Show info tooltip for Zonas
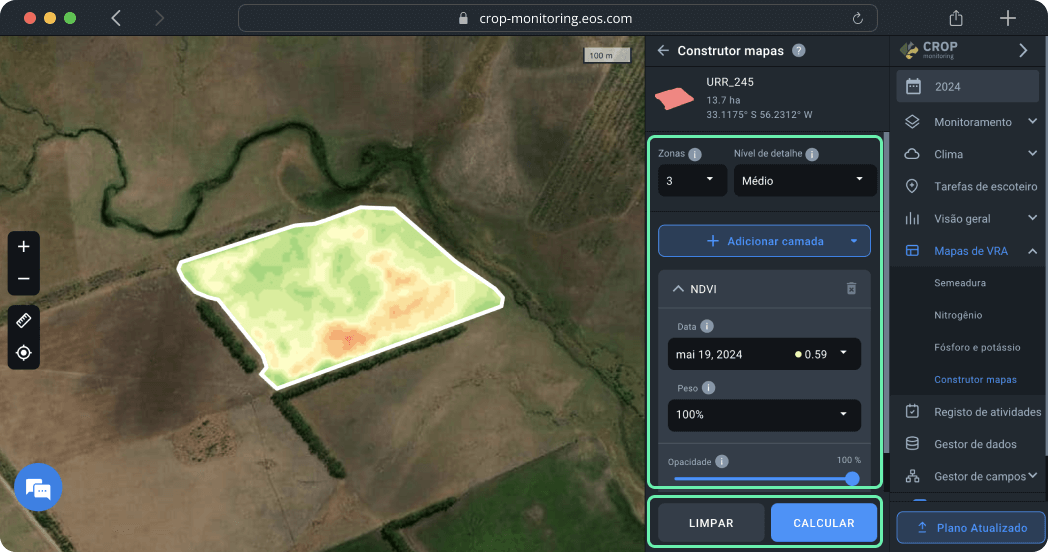This screenshot has width=1048, height=552. (695, 155)
